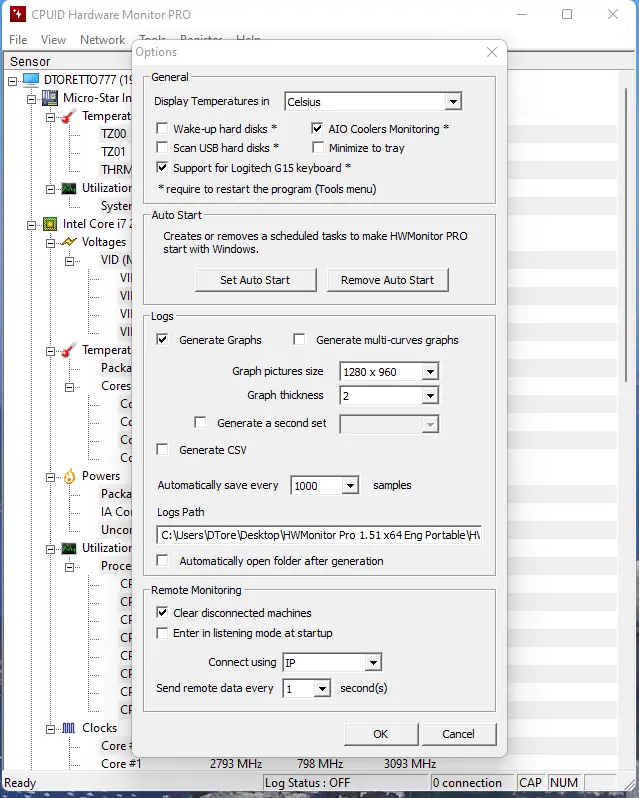Collapse the Powers tree node
The height and width of the screenshot is (798, 639).
50,477
